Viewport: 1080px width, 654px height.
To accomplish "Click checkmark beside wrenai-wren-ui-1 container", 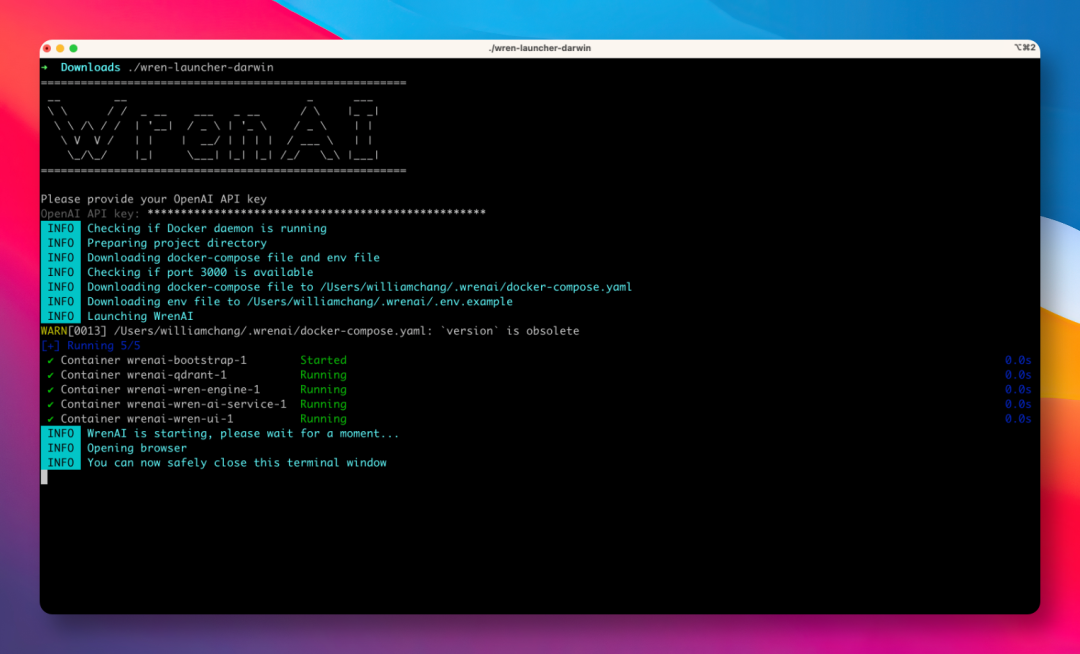I will [x=50, y=419].
